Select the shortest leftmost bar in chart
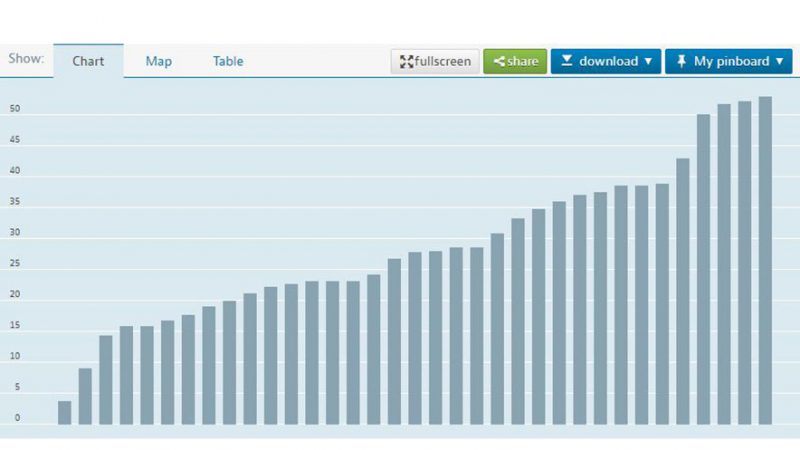Image resolution: width=800 pixels, height=450 pixels. pos(65,412)
